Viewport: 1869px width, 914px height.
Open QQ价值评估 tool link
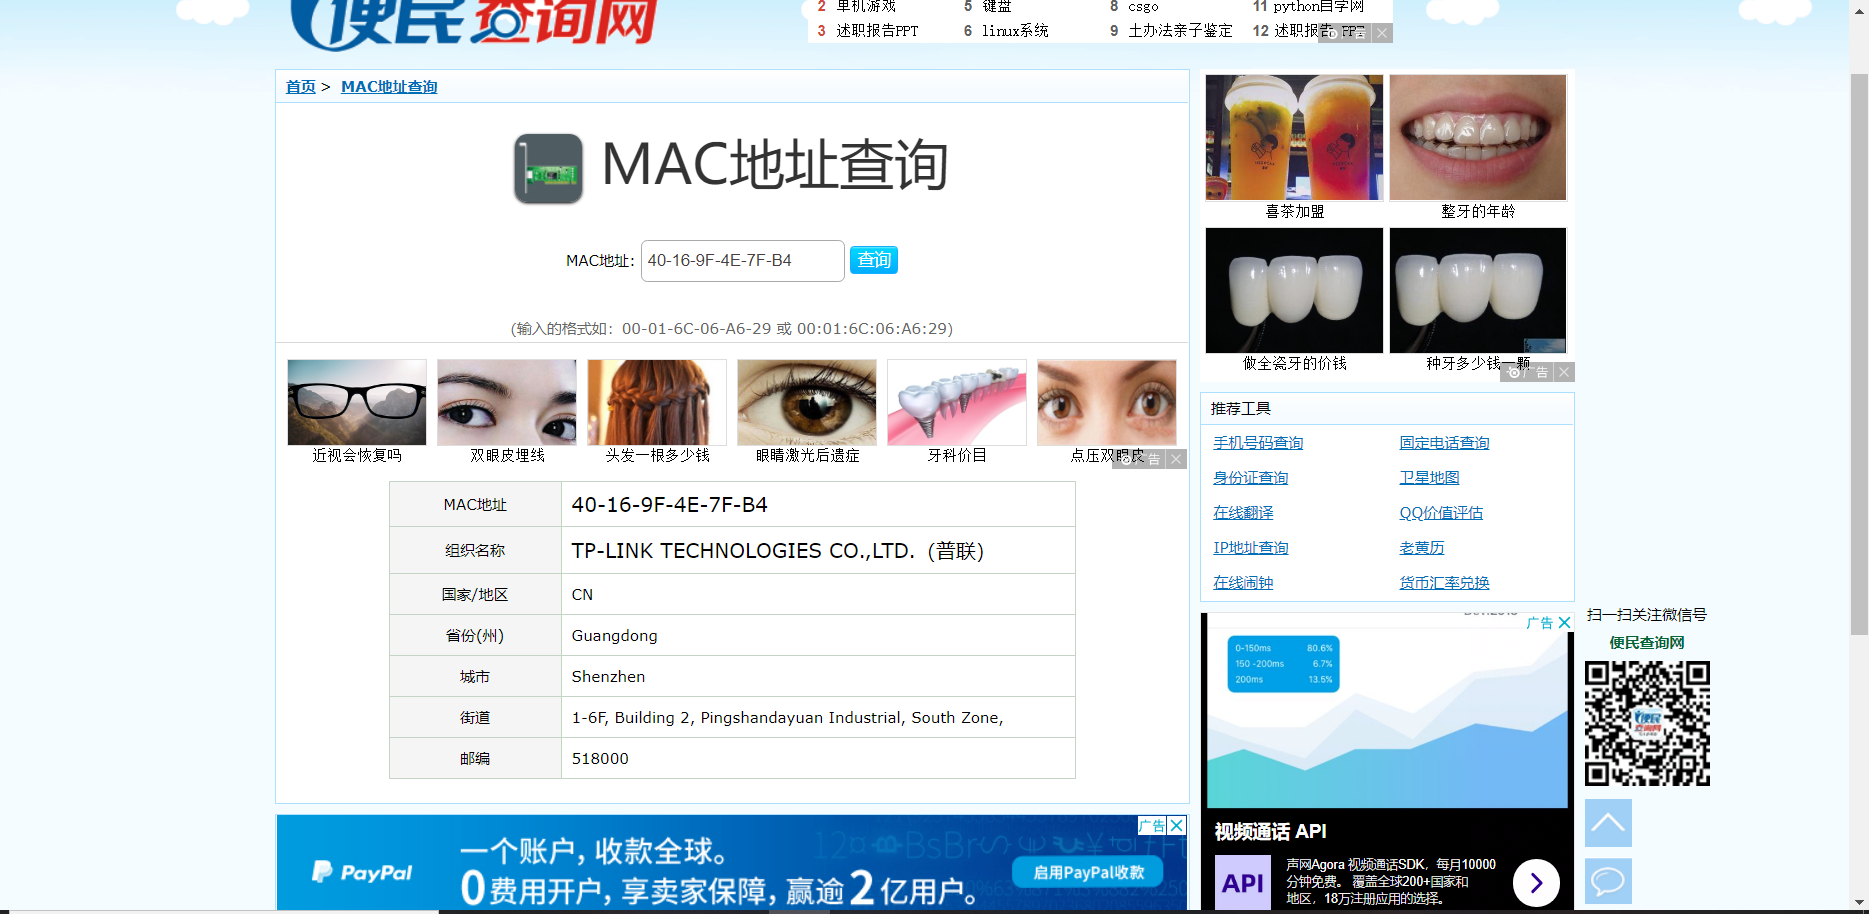(x=1441, y=513)
